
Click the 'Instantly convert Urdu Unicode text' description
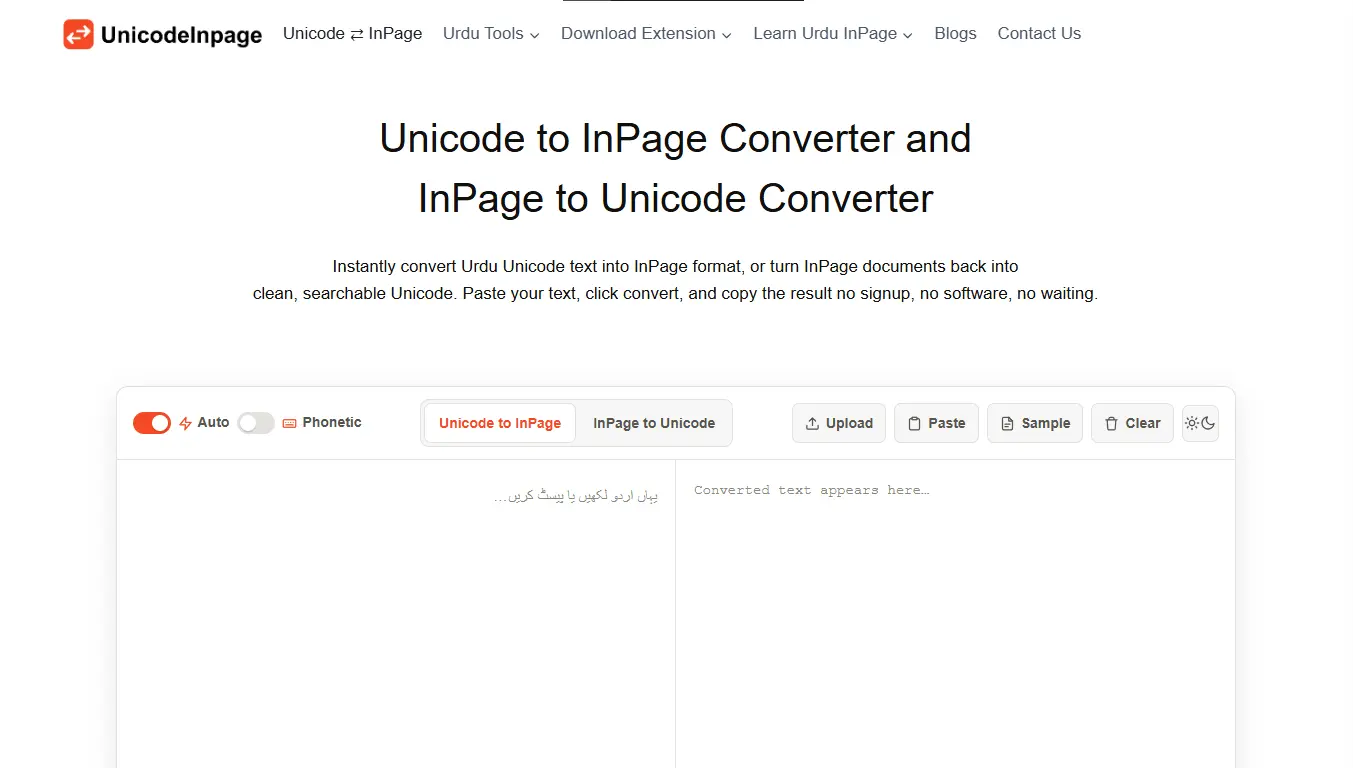point(676,280)
